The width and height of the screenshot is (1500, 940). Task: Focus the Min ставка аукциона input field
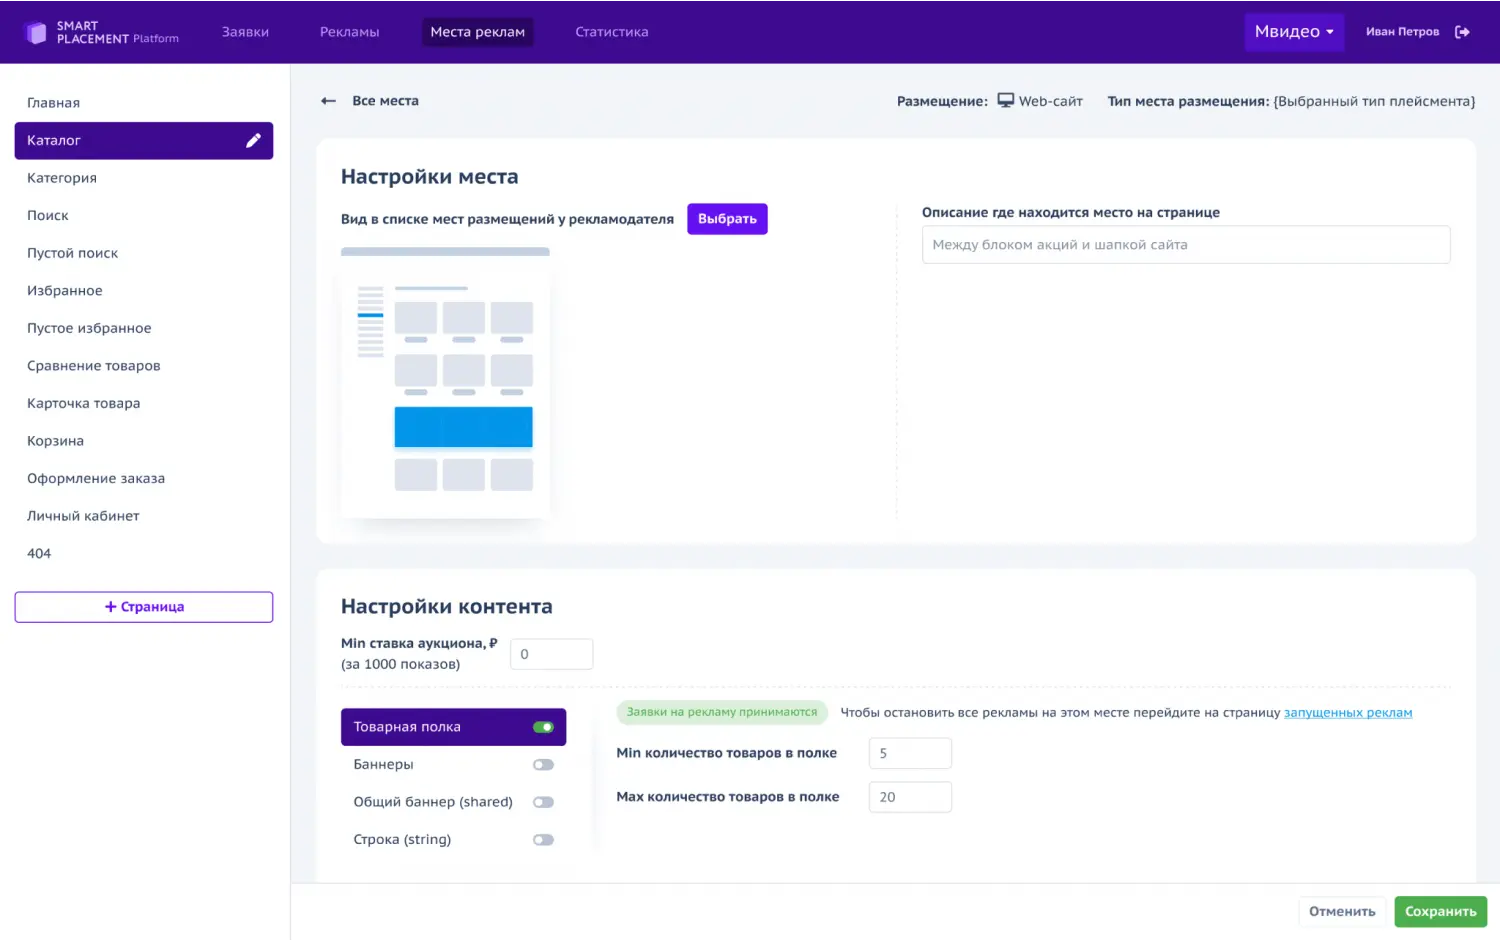(551, 654)
